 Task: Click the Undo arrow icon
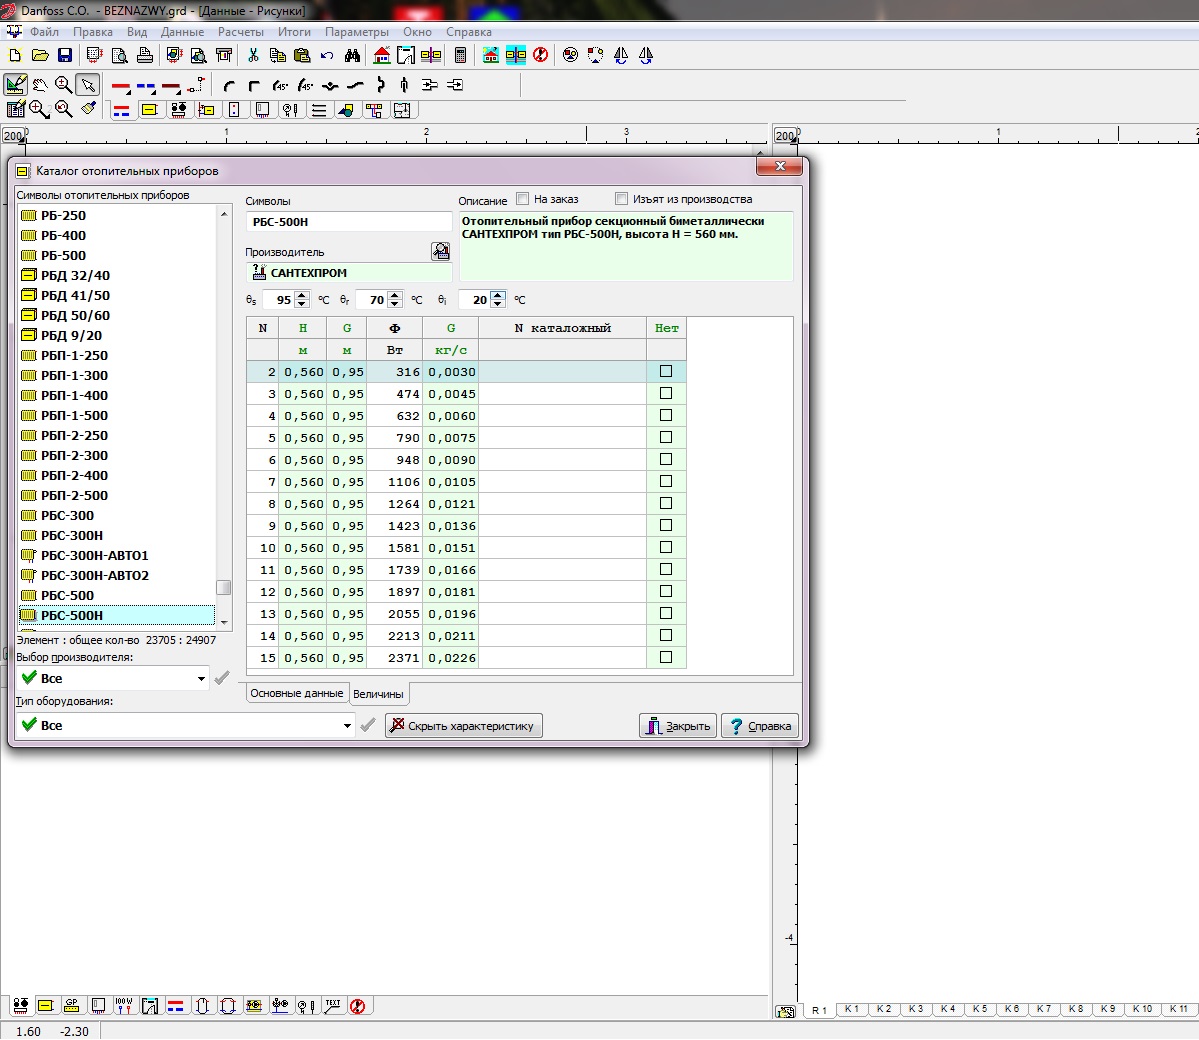[327, 55]
